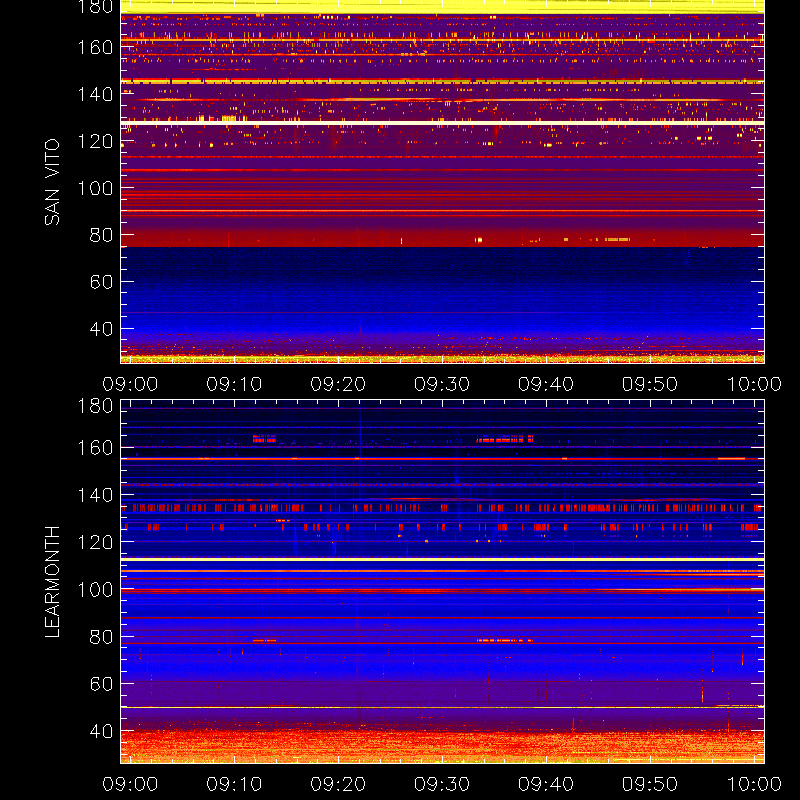Select the 140 tick label on Learmonth axis
Screen dimensions: 800x800
95,495
